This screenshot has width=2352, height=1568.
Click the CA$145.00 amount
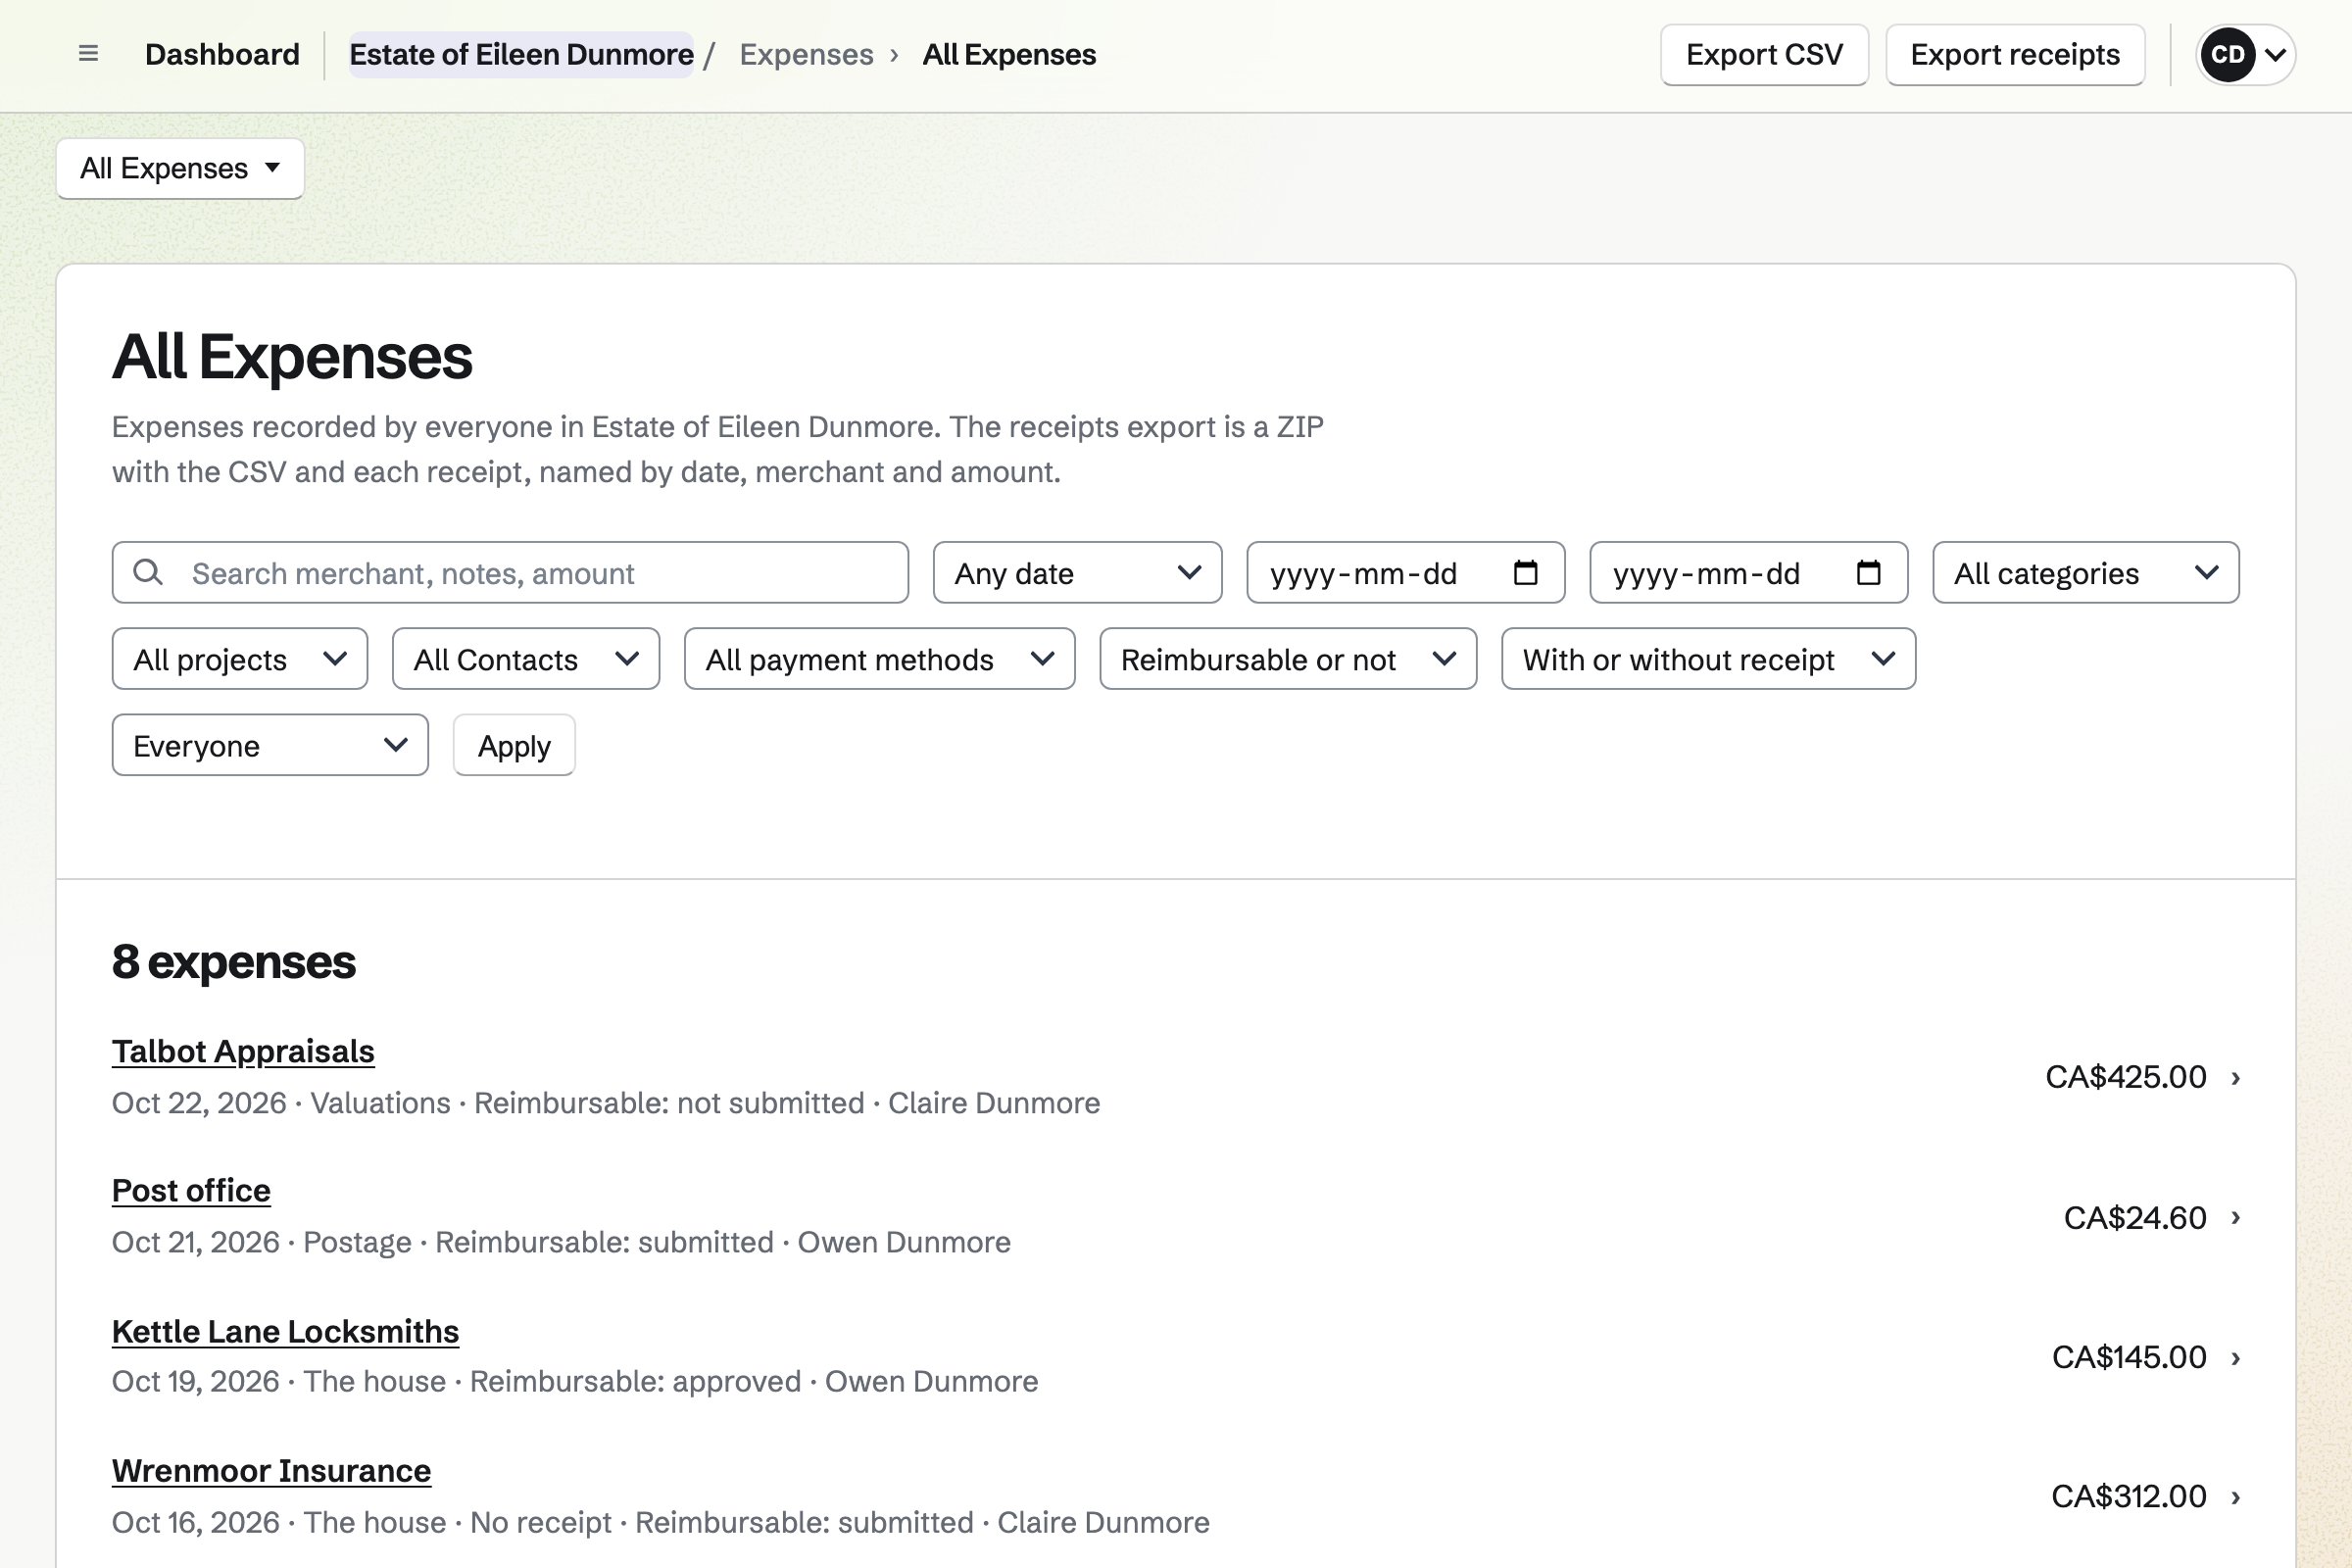point(2129,1357)
